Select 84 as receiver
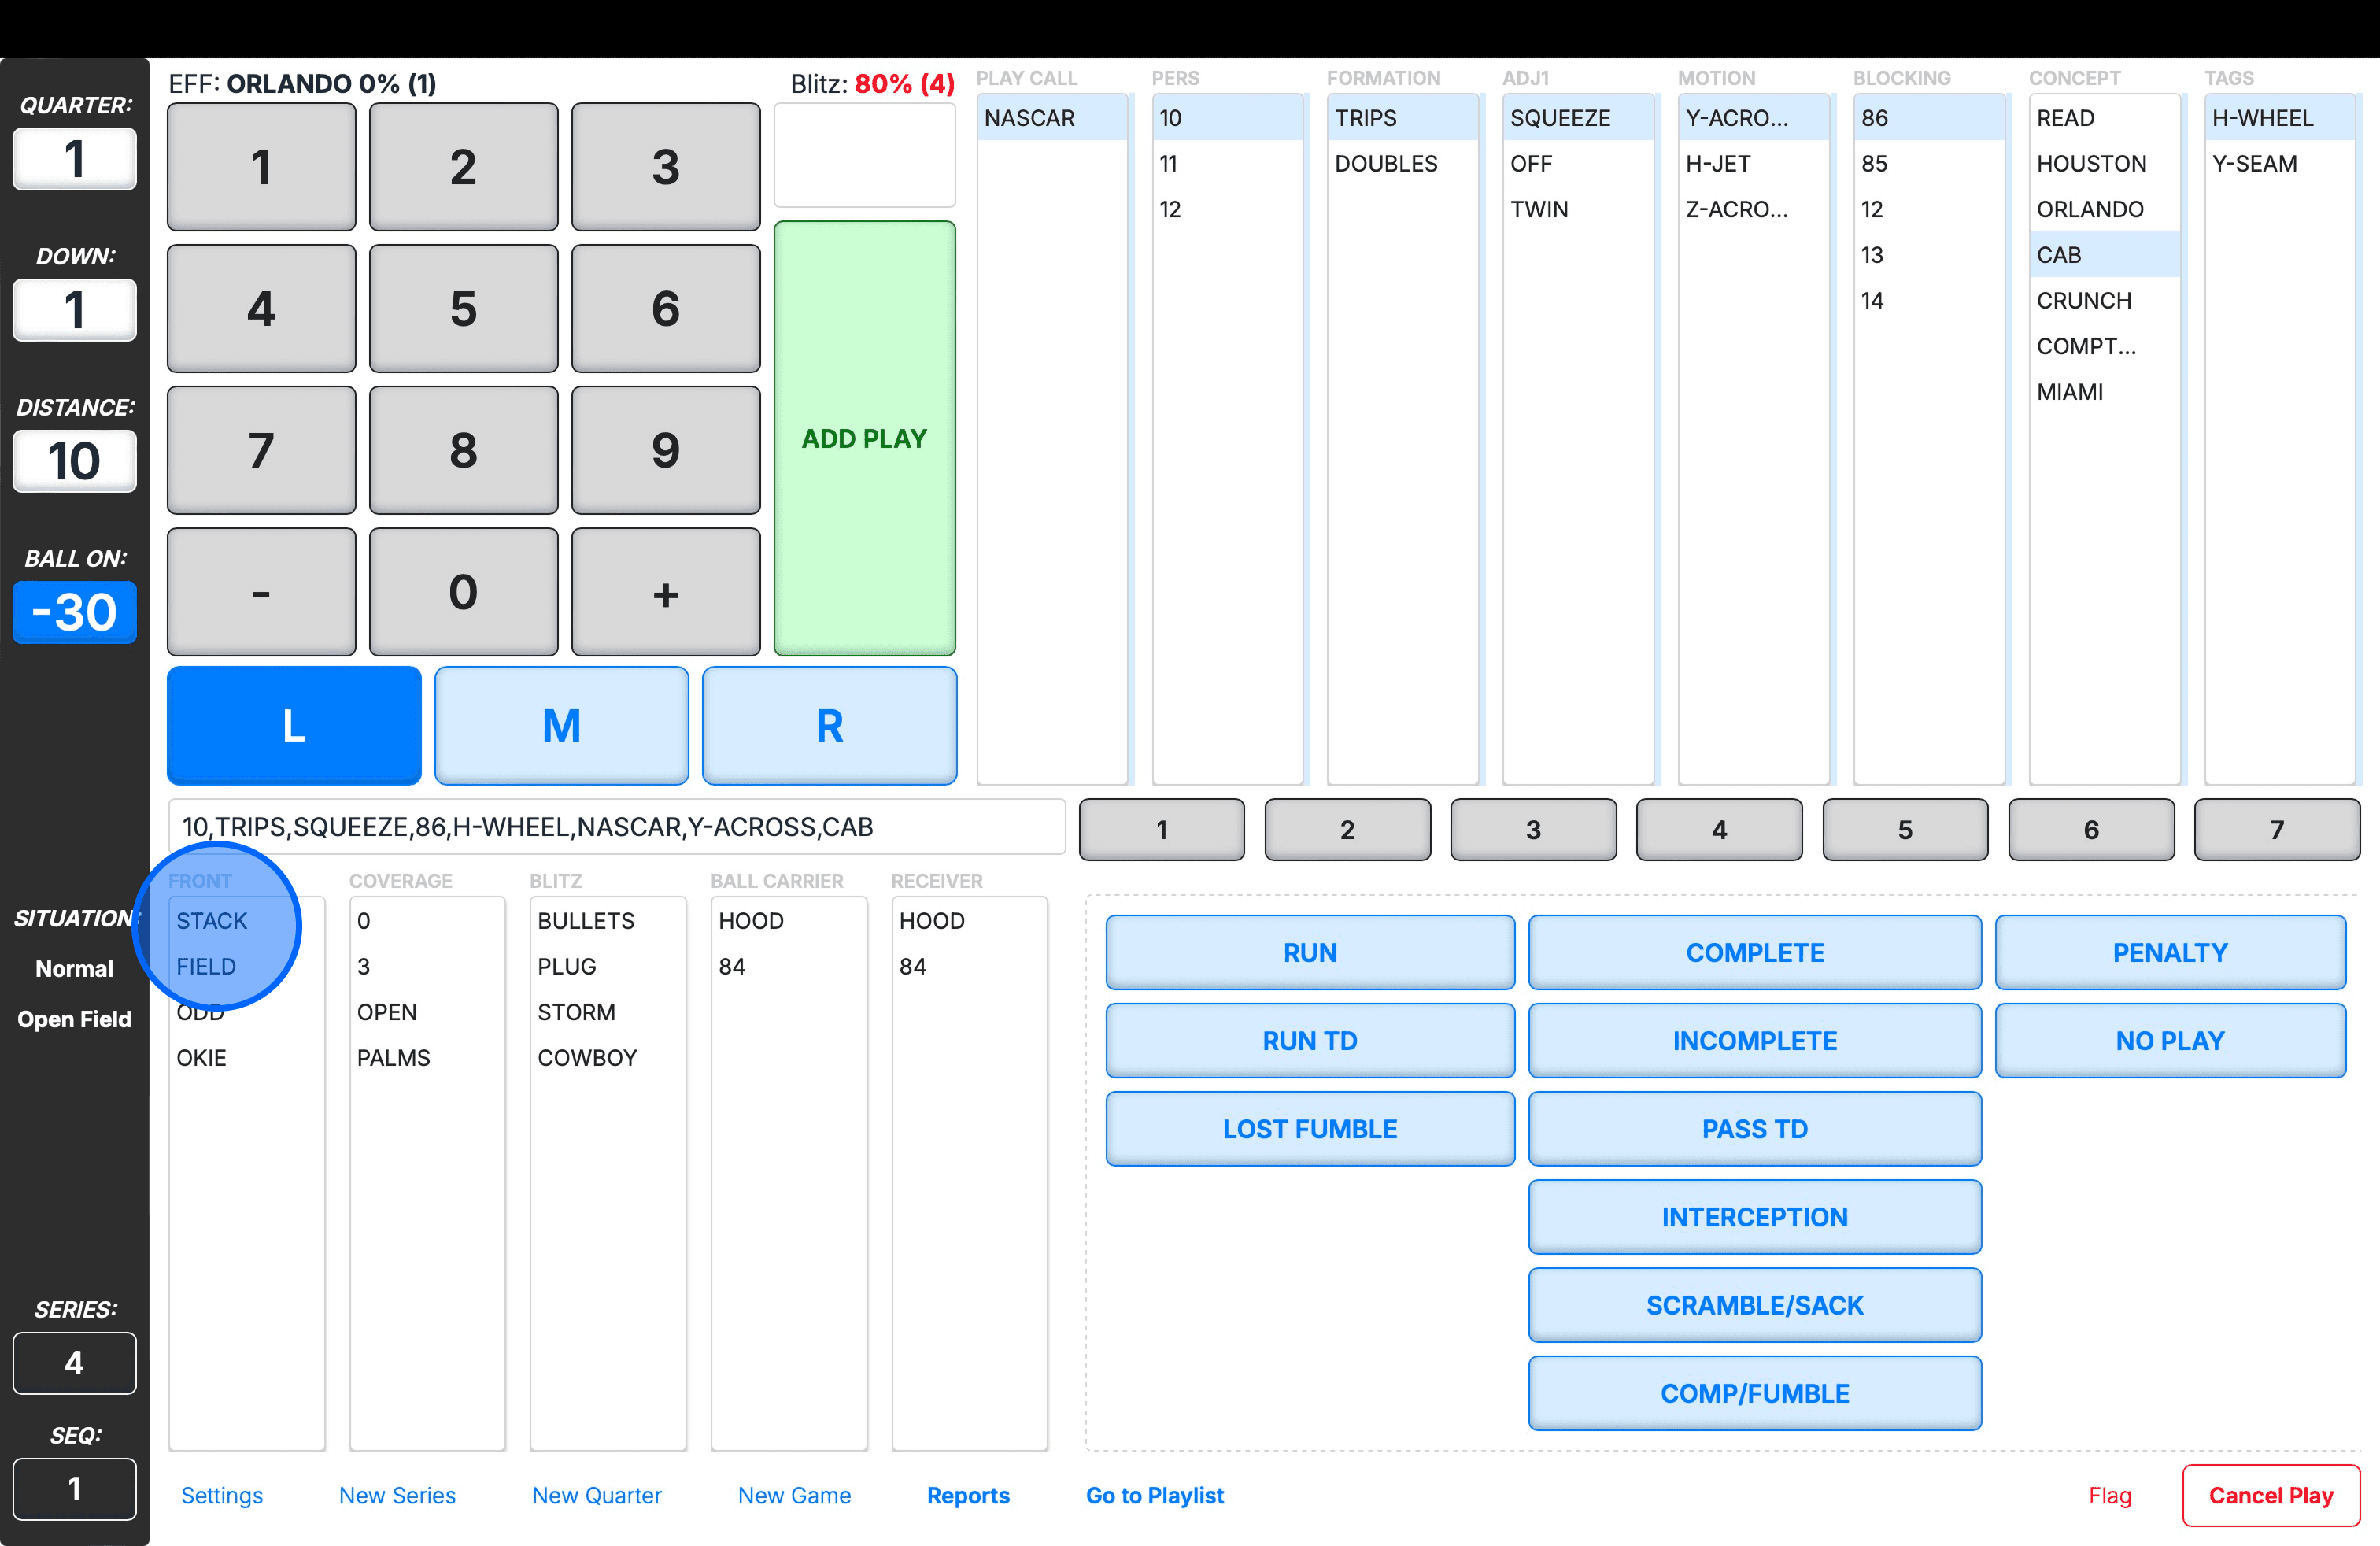This screenshot has height=1546, width=2380. (969, 967)
